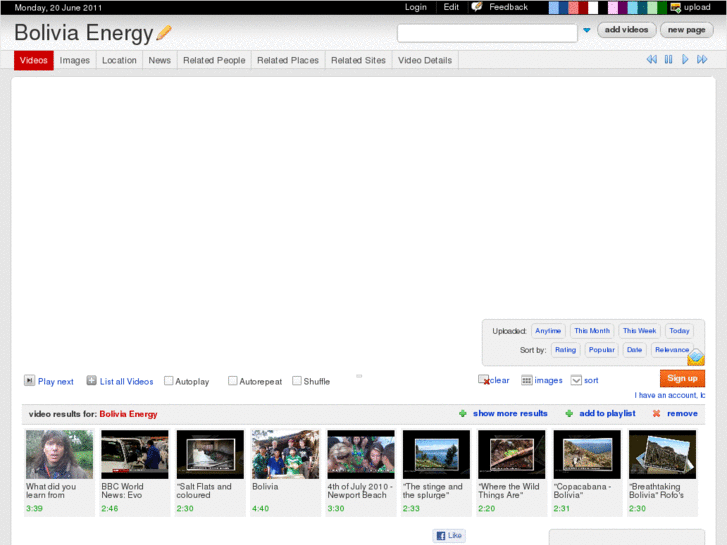Click inside the search input field
727x545 pixels.
point(487,33)
